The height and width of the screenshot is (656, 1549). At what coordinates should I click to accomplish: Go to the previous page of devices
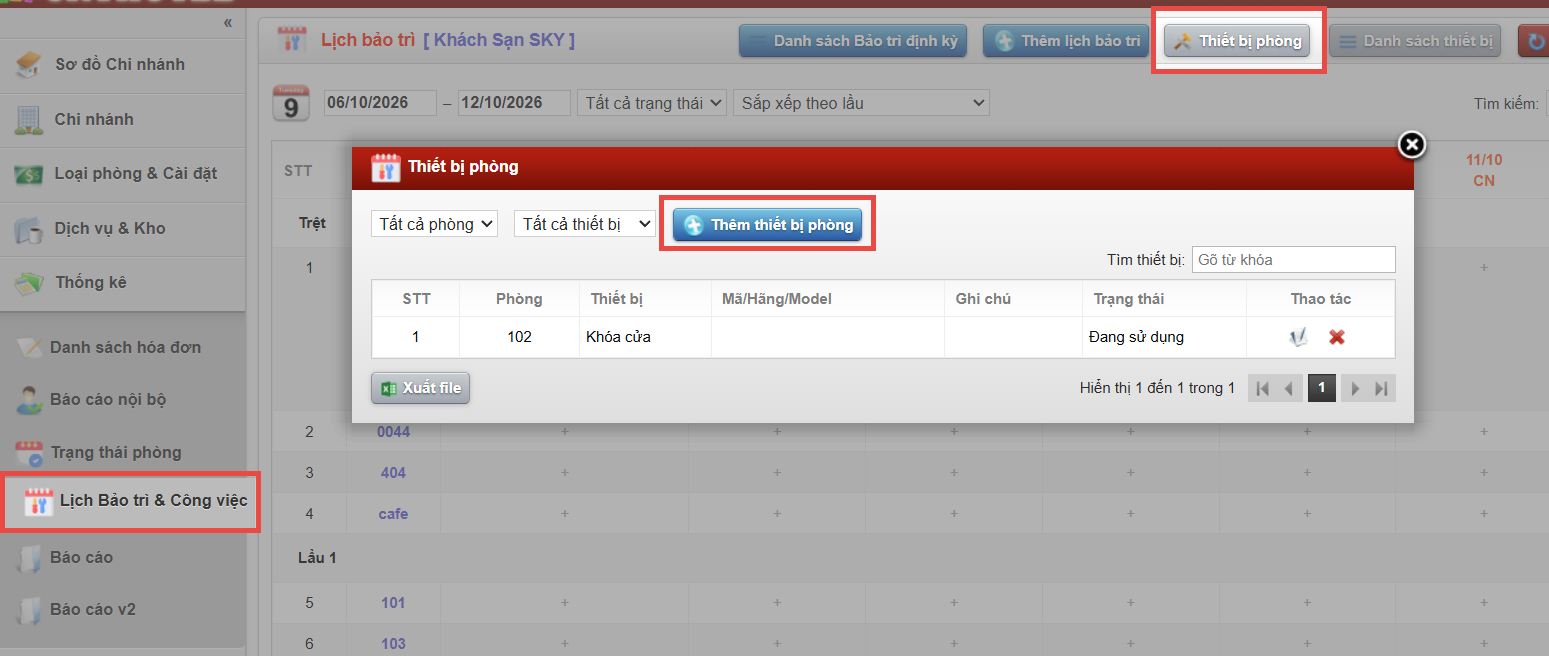[1289, 388]
